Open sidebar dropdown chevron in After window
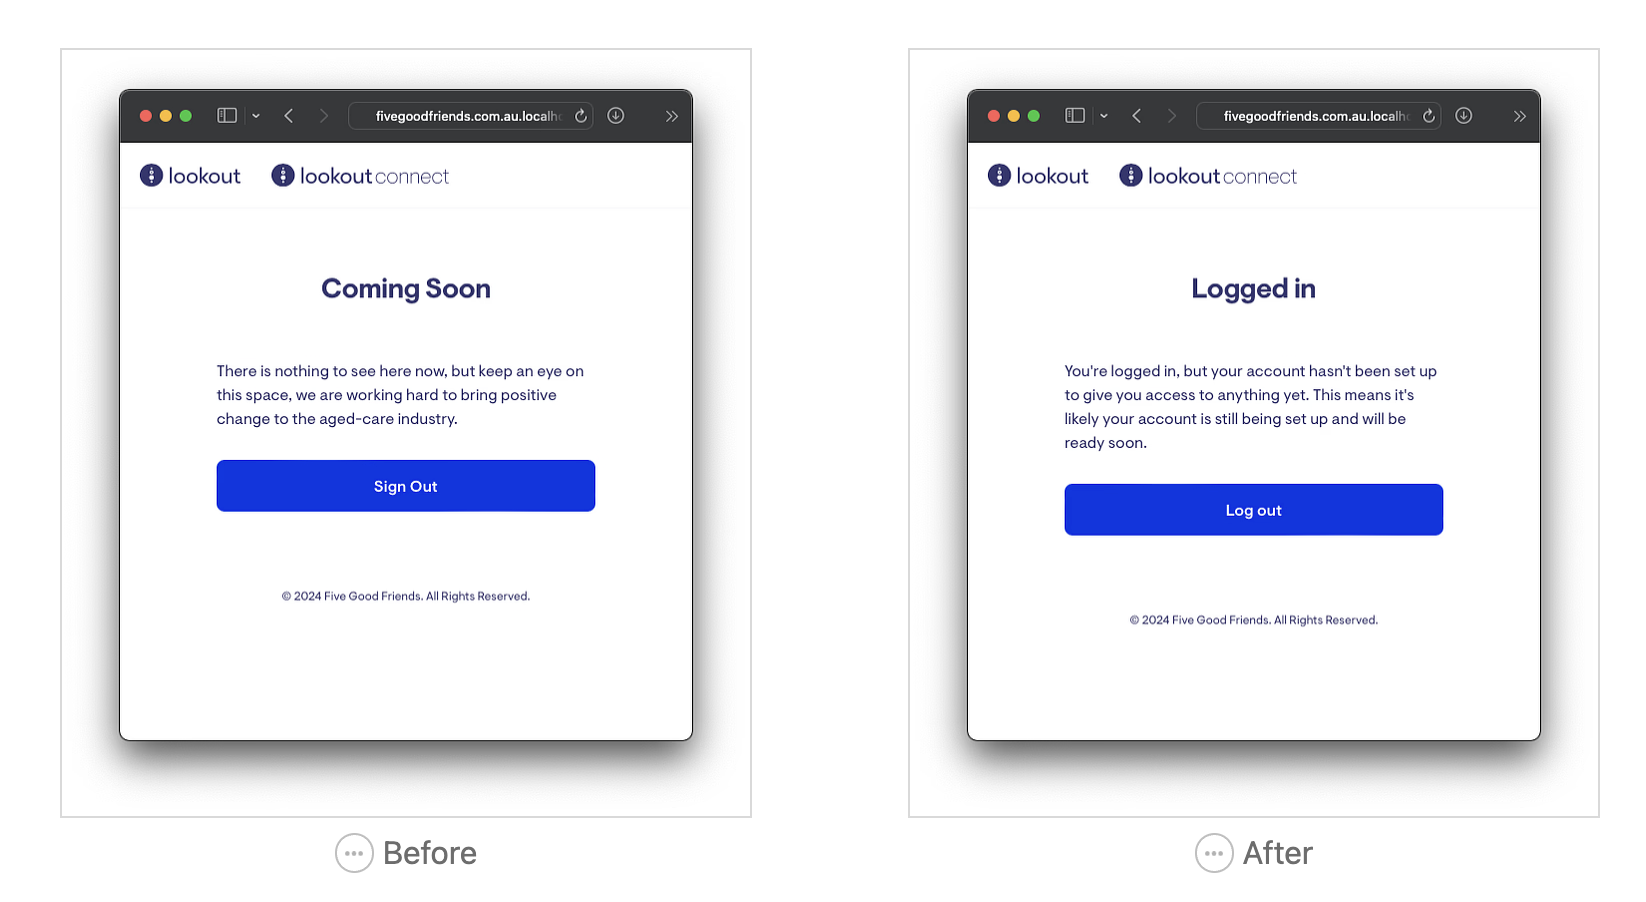Screen dimensions: 1646x902 click(1104, 116)
